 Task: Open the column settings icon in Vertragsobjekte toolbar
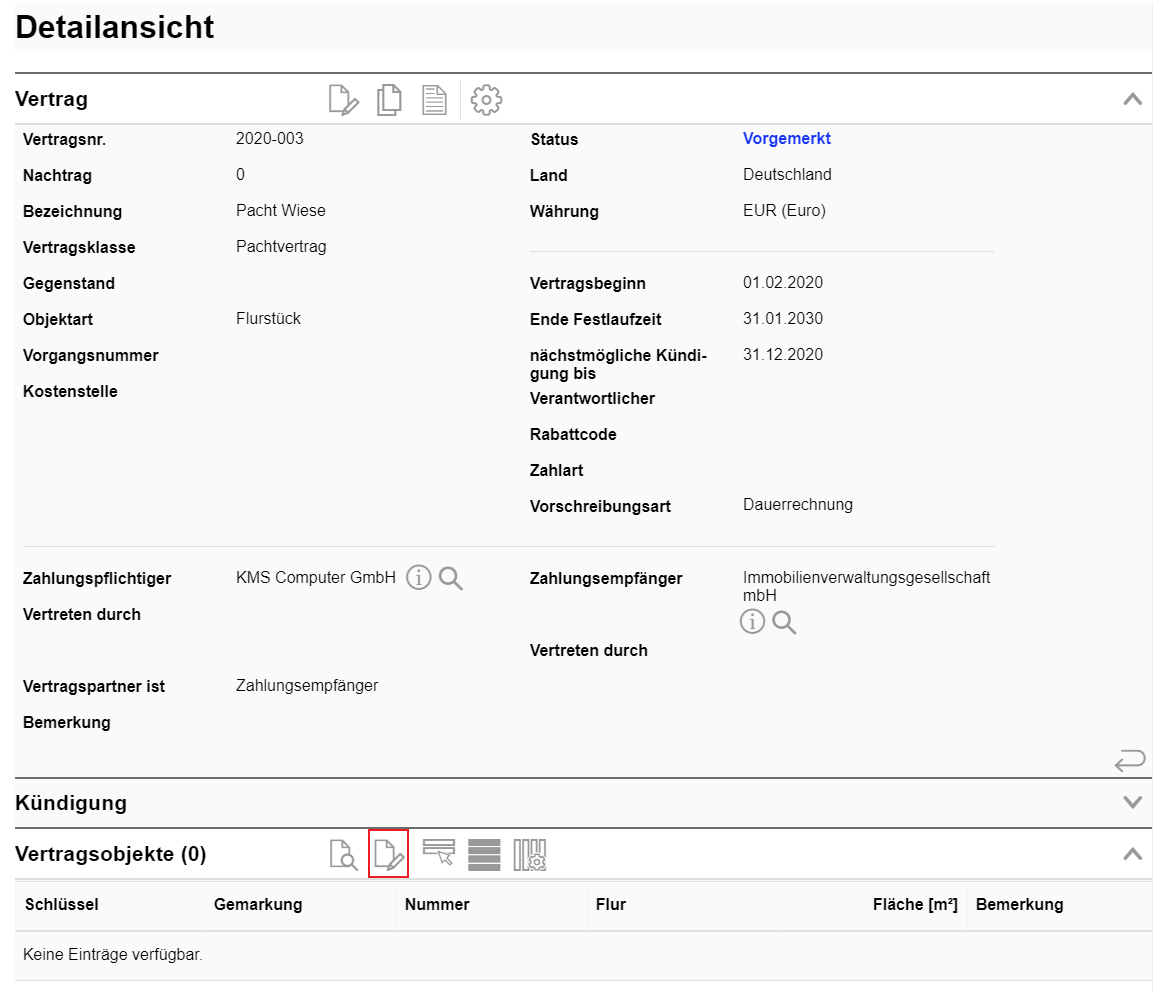point(530,855)
